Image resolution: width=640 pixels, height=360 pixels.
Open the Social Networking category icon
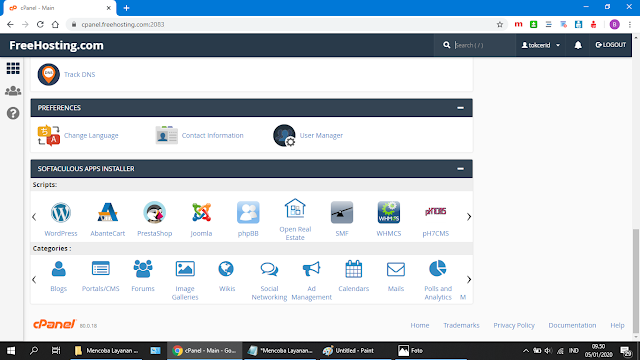[269, 269]
